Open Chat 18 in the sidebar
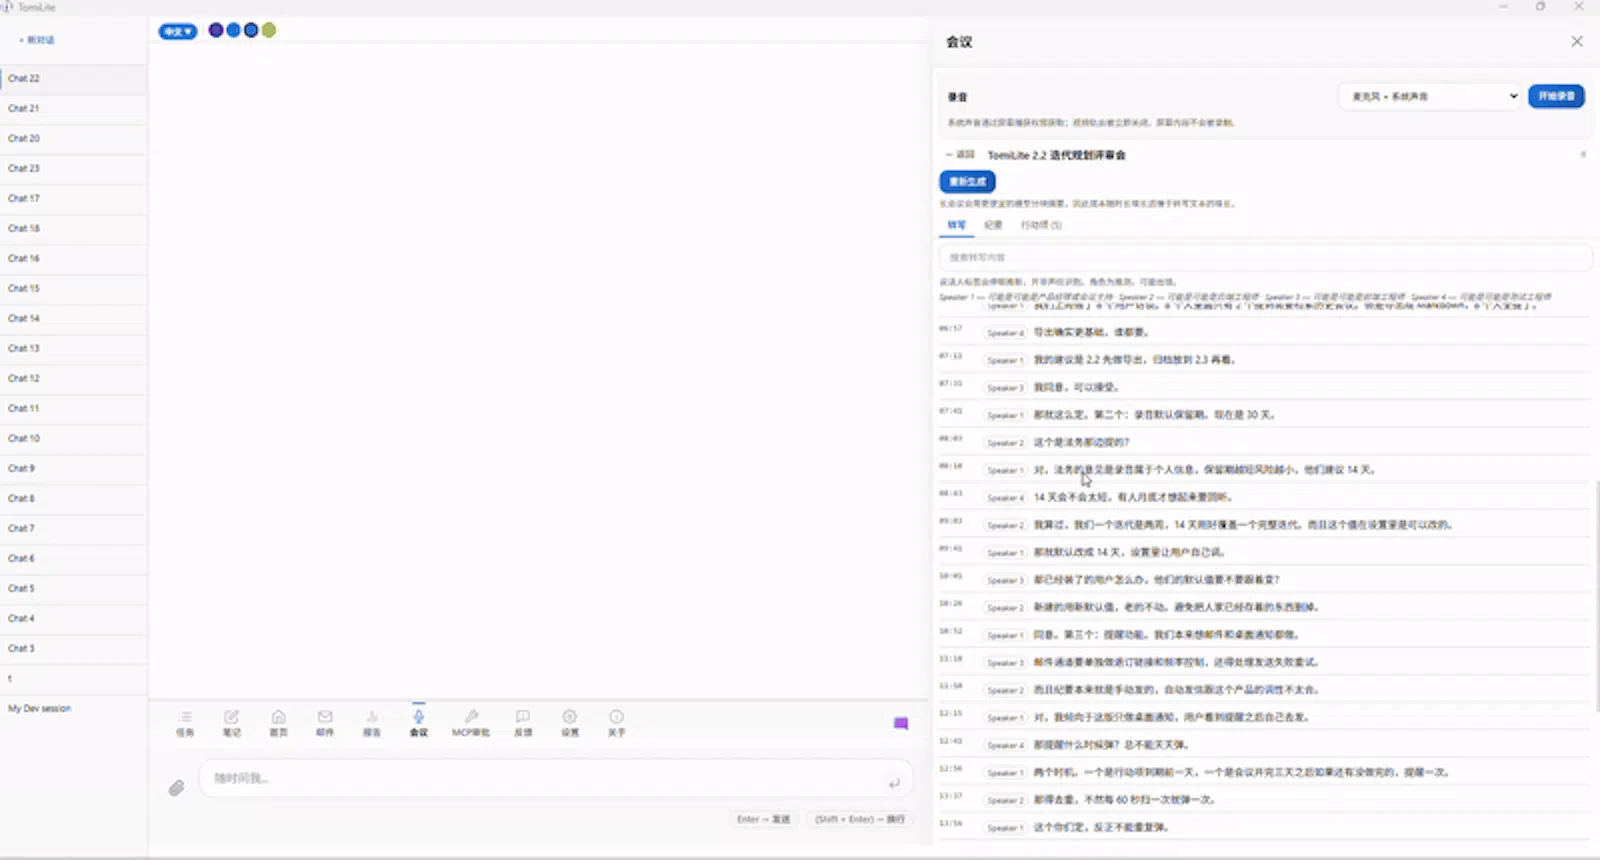This screenshot has width=1600, height=860. (x=74, y=228)
